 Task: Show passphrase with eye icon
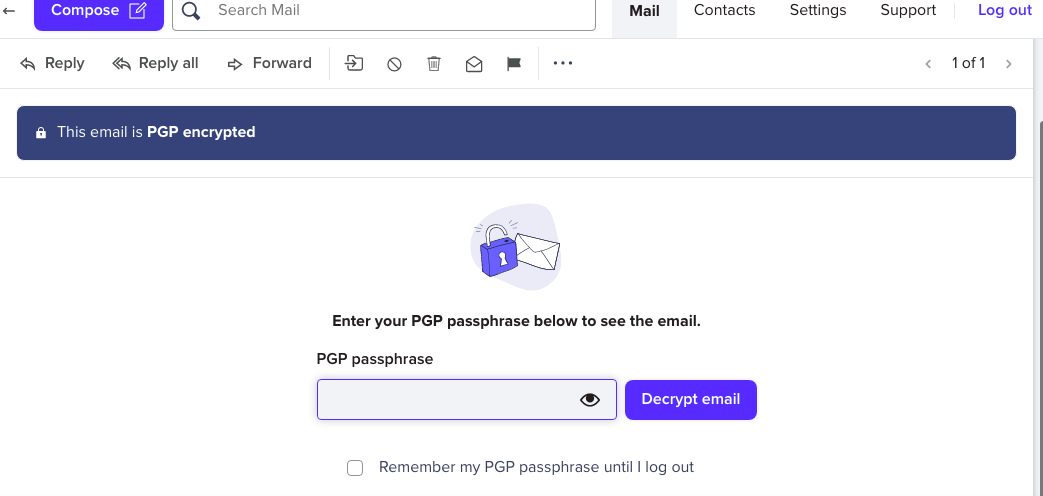coord(590,400)
